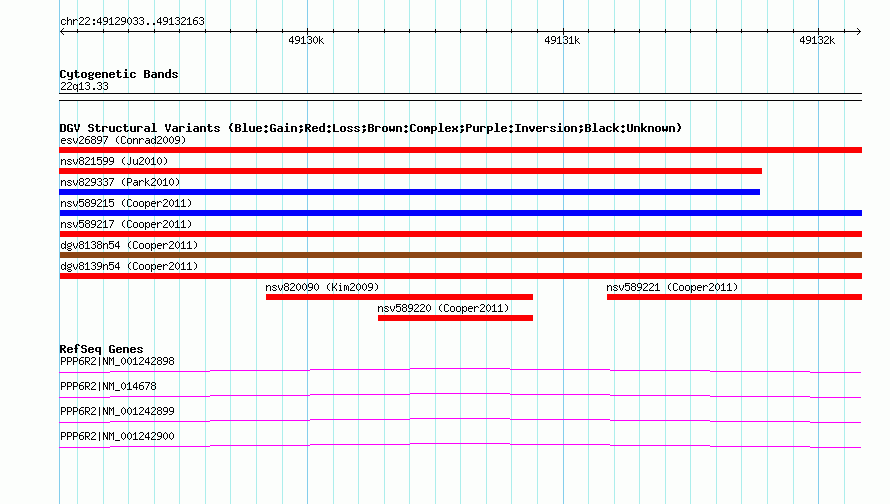Viewport: 890px width, 504px height.
Task: Open the nsv829337 (Park2010) label
Action: pos(120,182)
